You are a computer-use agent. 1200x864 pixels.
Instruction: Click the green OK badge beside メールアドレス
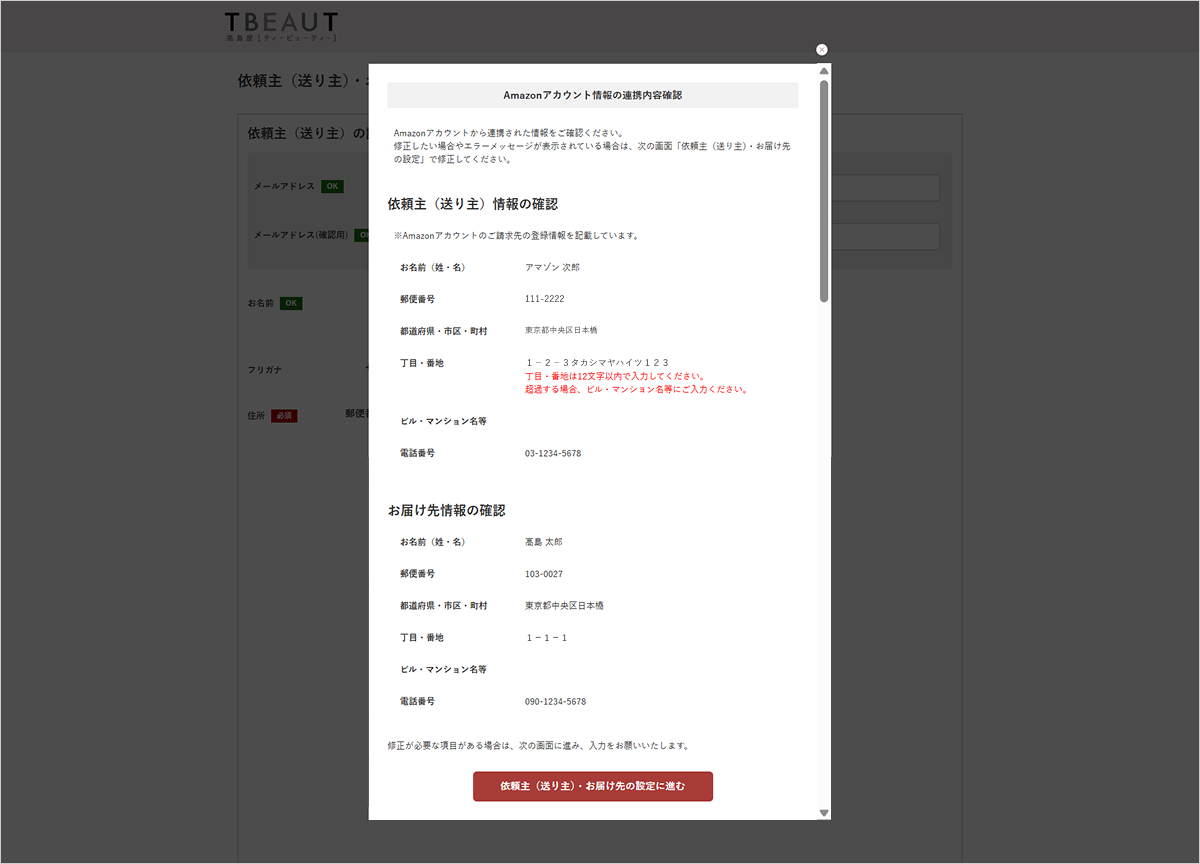point(332,186)
